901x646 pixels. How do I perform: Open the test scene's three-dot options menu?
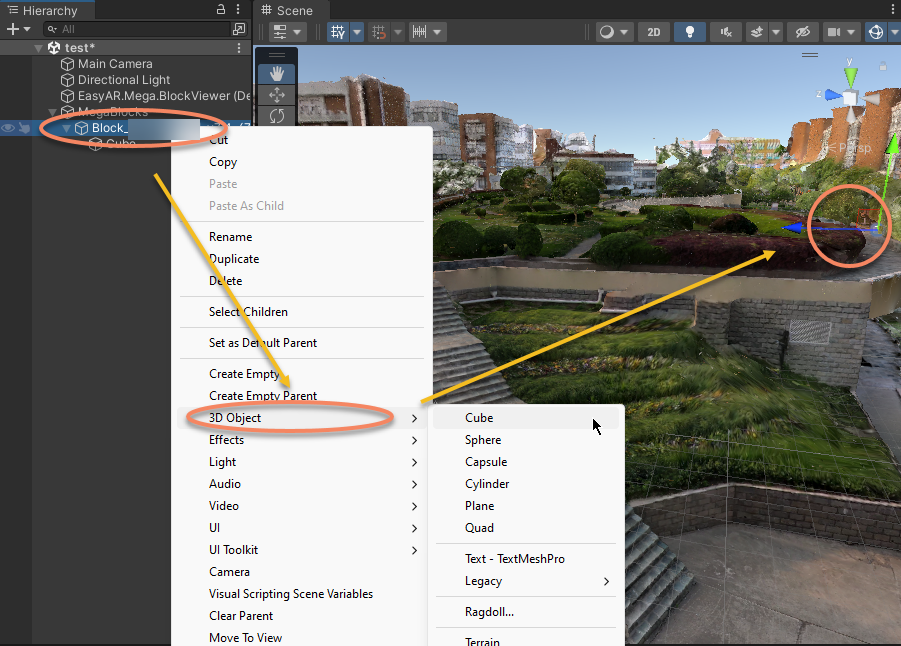[x=238, y=48]
